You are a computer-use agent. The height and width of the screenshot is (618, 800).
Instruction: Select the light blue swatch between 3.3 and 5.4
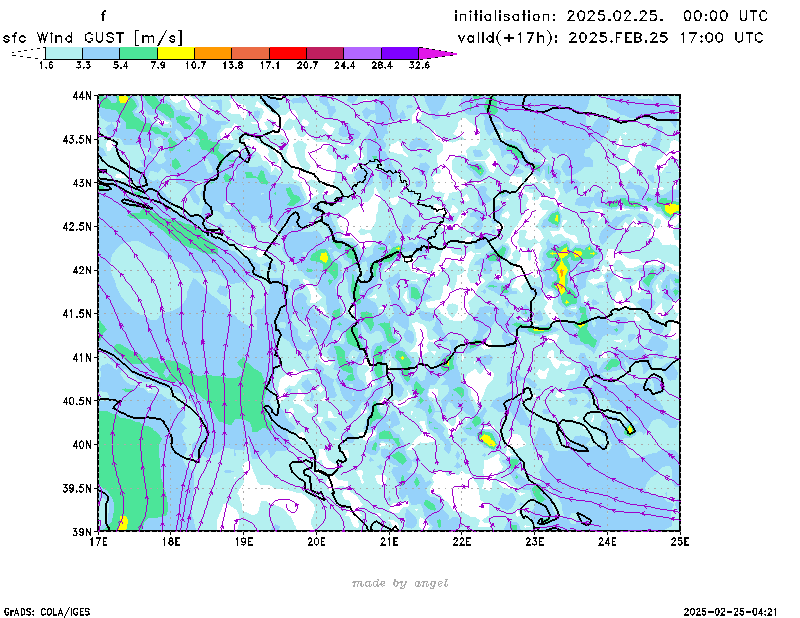tap(101, 52)
